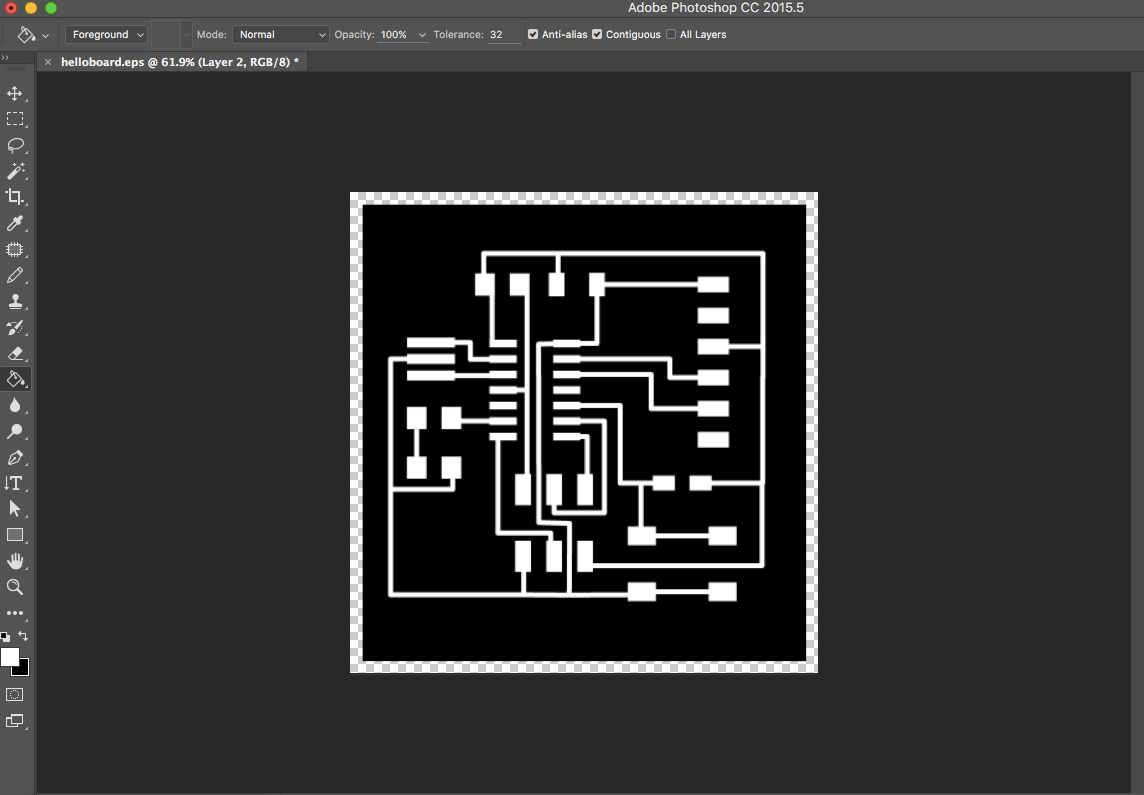Viewport: 1144px width, 795px height.
Task: Select the Magic Wand tool
Action: (15, 171)
